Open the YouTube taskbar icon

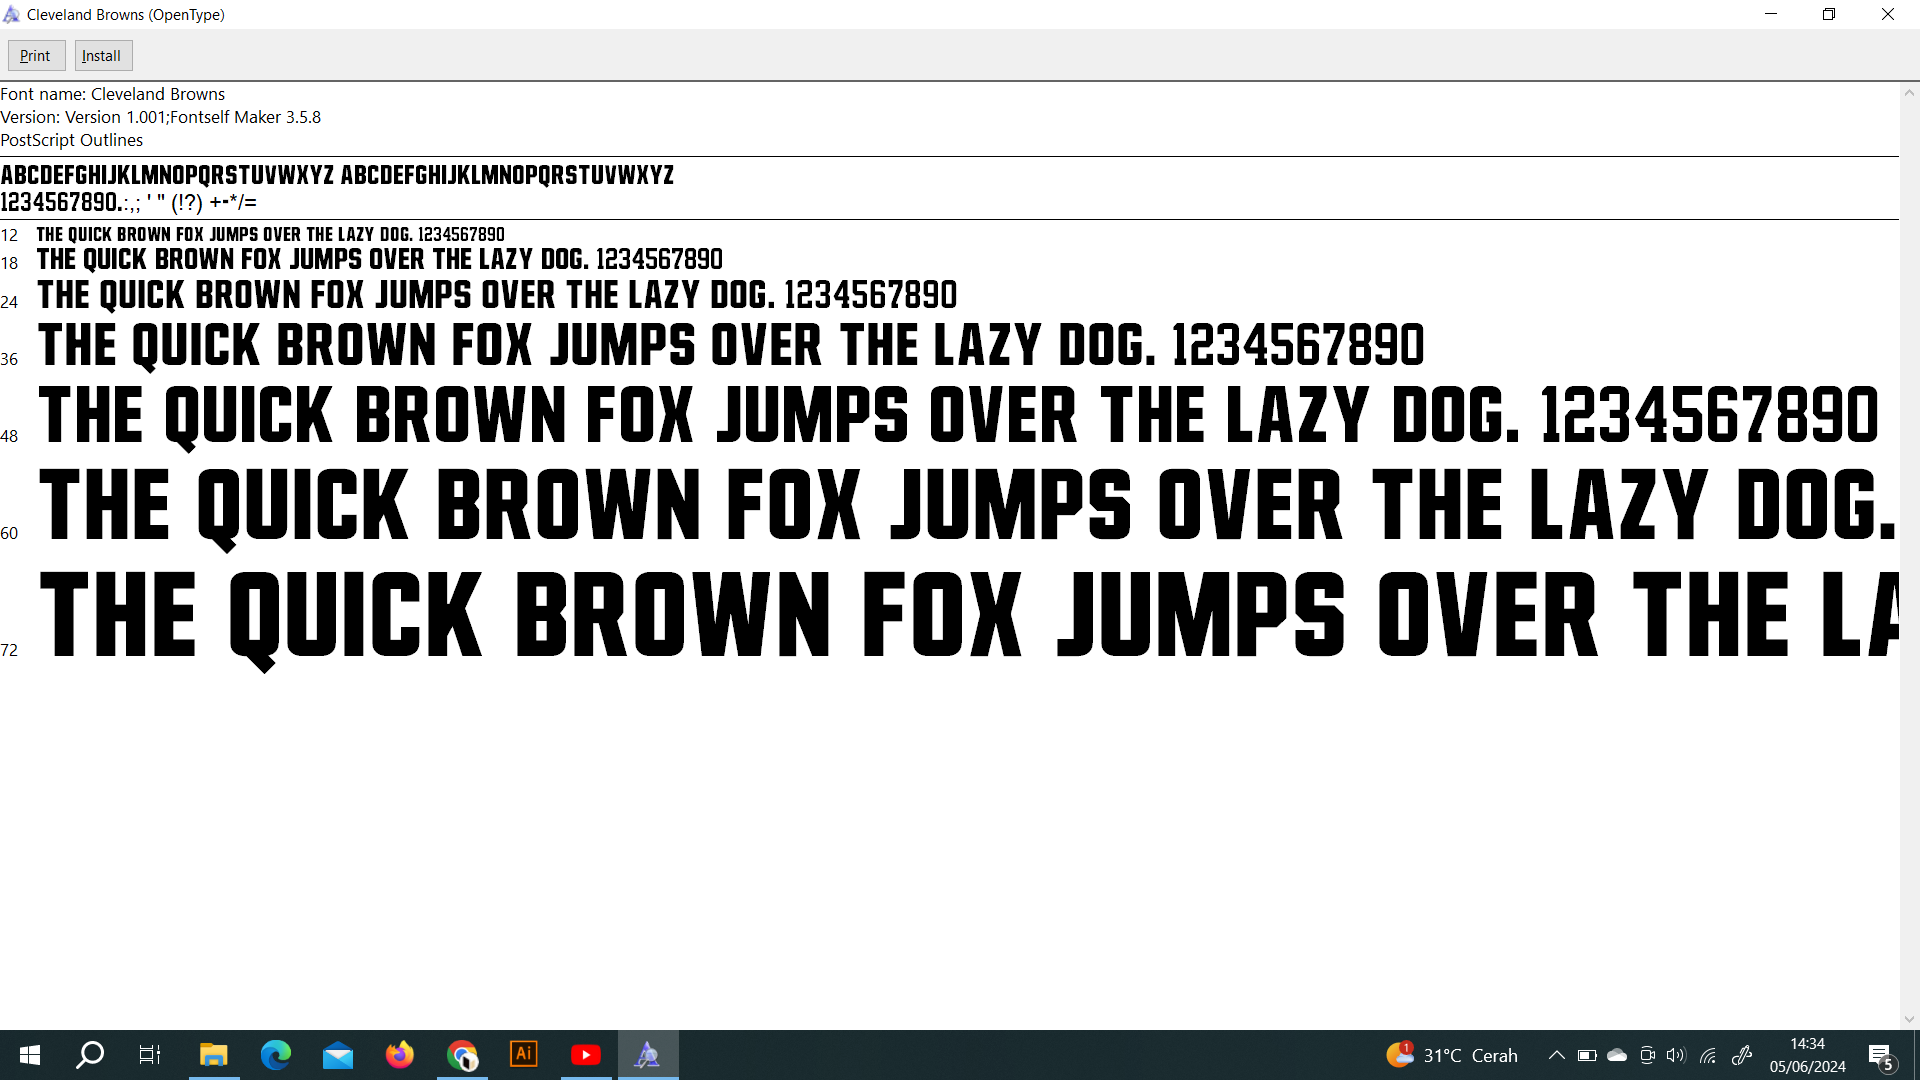tap(586, 1055)
